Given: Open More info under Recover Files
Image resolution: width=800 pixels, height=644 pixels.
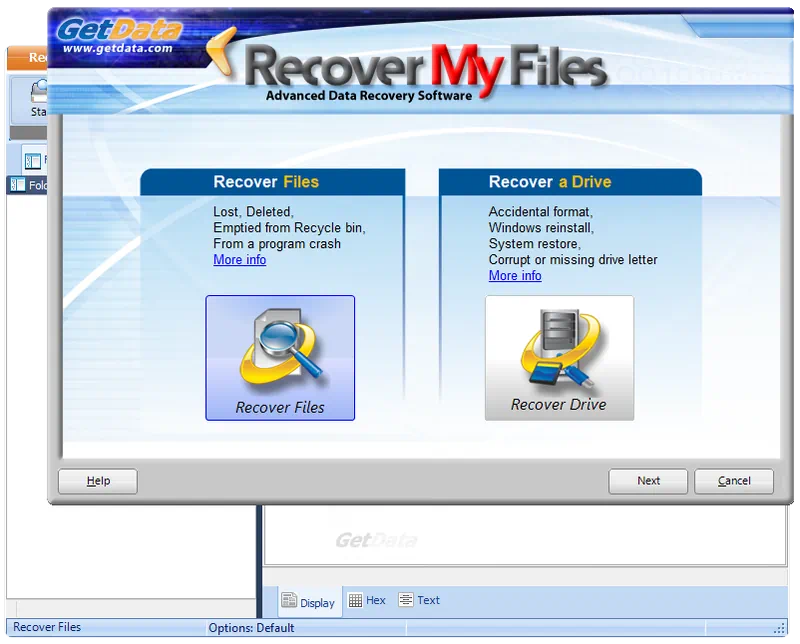Looking at the screenshot, I should 239,260.
